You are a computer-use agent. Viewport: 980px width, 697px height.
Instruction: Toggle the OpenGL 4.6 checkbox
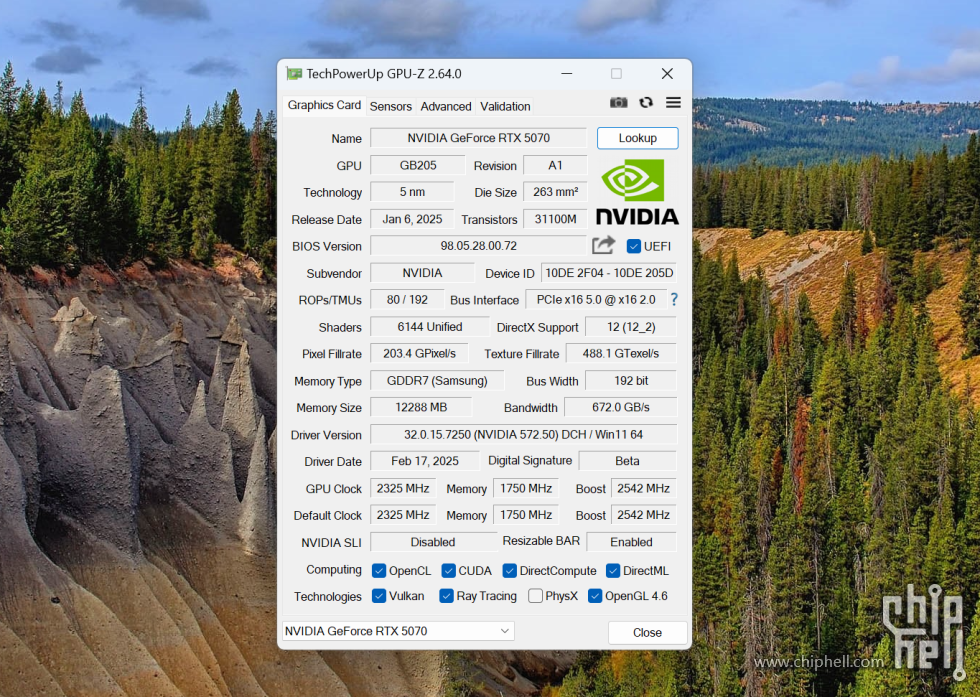pos(595,596)
